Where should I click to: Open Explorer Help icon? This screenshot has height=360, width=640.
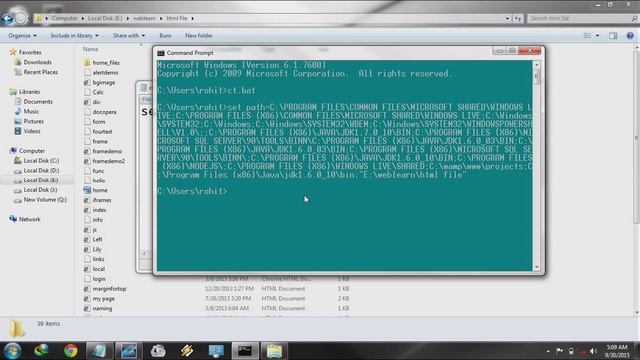tap(630, 36)
